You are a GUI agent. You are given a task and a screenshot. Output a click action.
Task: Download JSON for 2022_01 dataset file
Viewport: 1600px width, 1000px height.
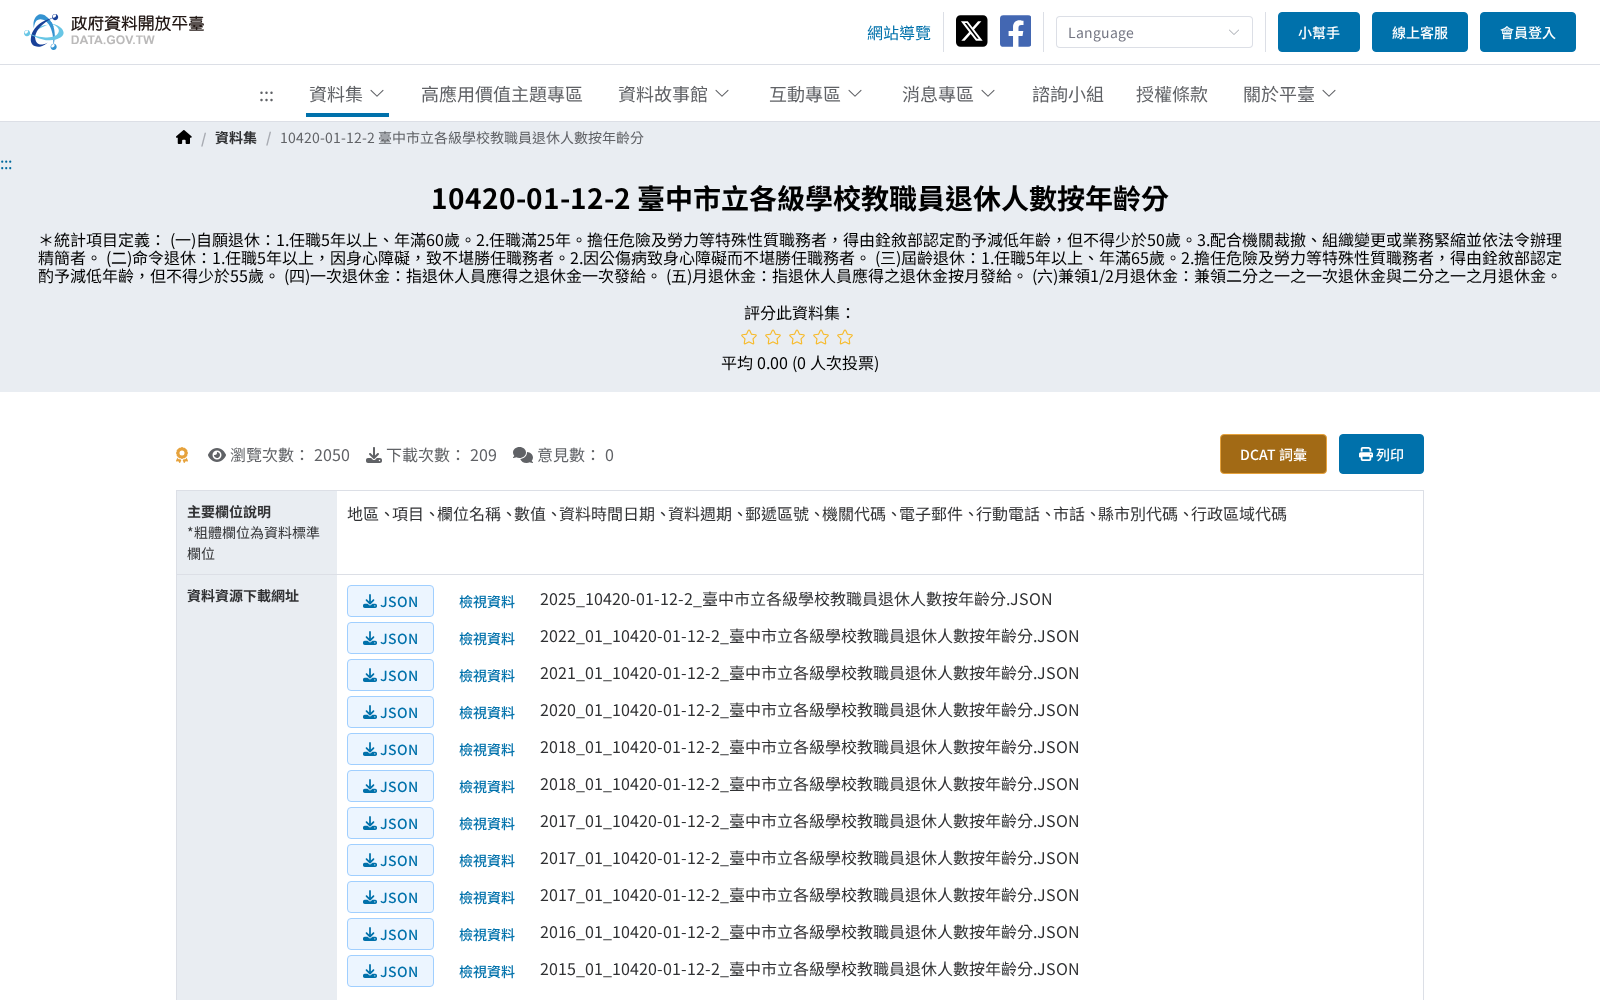point(390,638)
